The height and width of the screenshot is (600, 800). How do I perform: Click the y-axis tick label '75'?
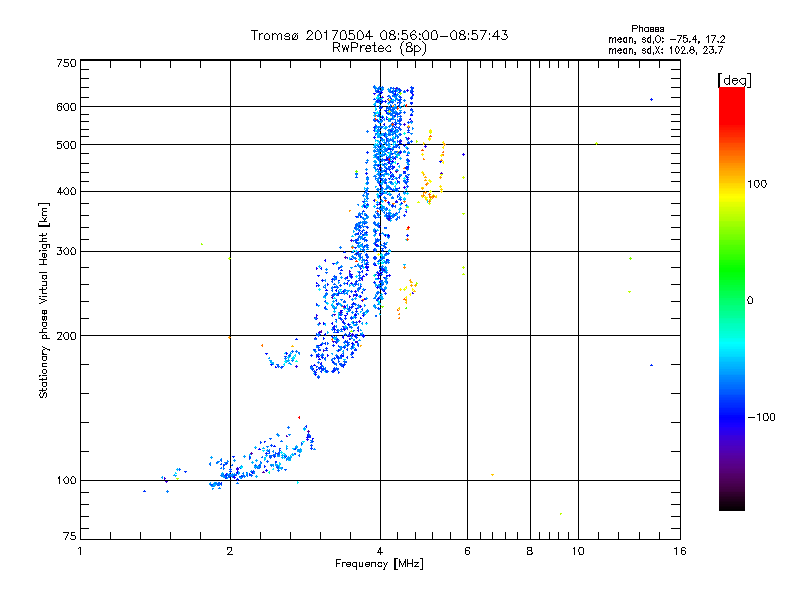[x=70, y=536]
